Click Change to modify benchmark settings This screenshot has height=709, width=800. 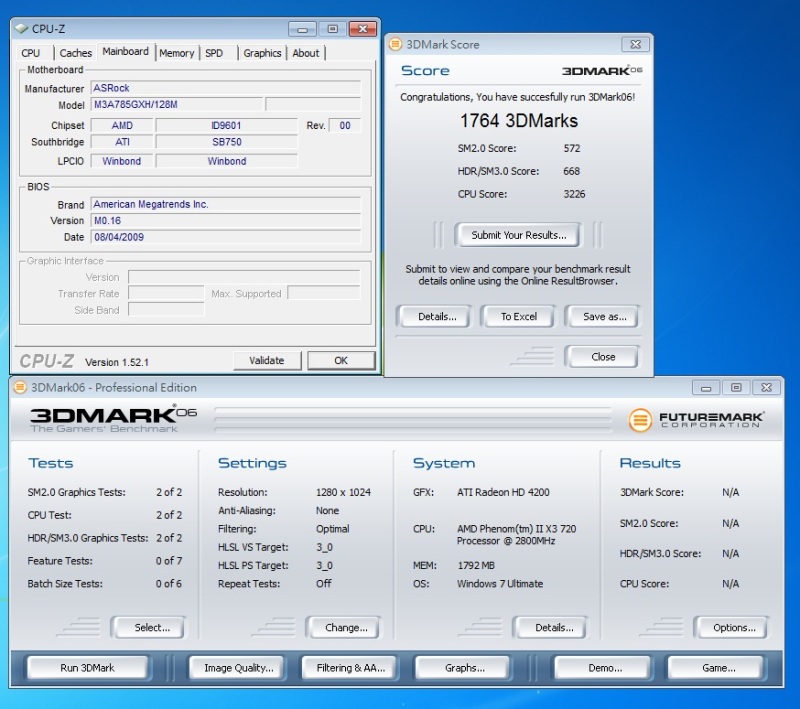coord(344,627)
